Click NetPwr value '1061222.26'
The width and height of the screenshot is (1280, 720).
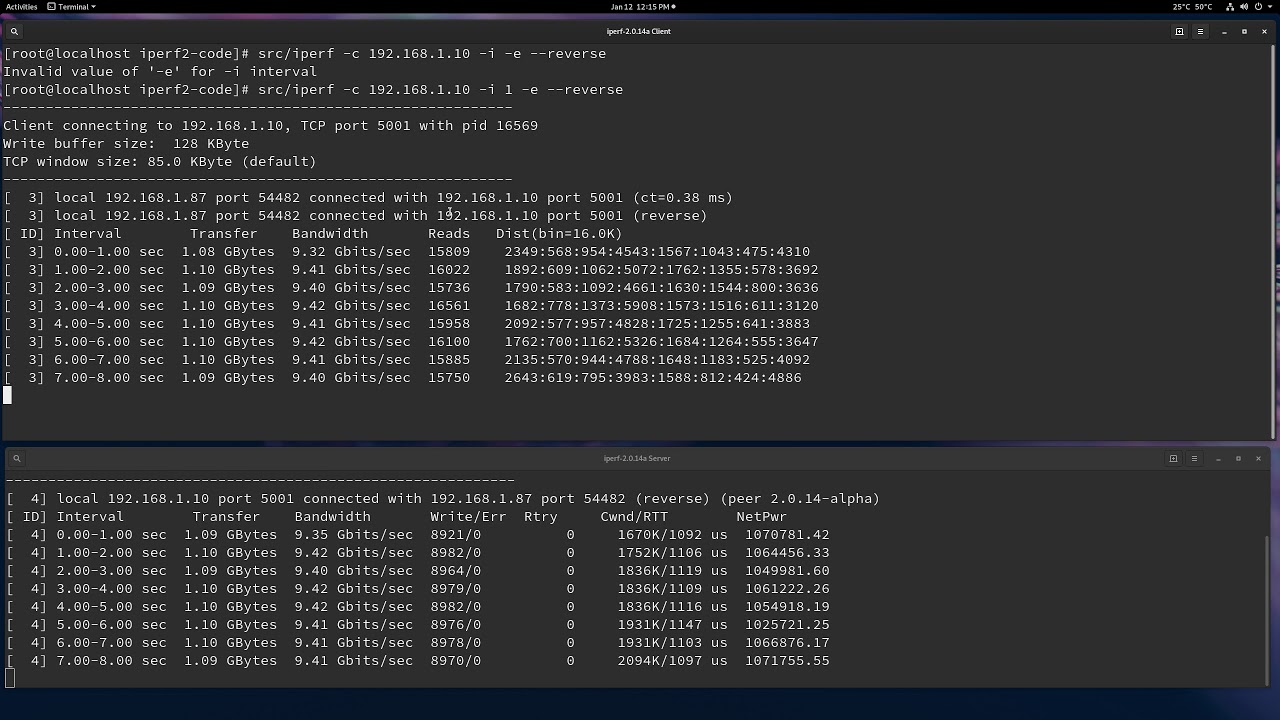(787, 588)
